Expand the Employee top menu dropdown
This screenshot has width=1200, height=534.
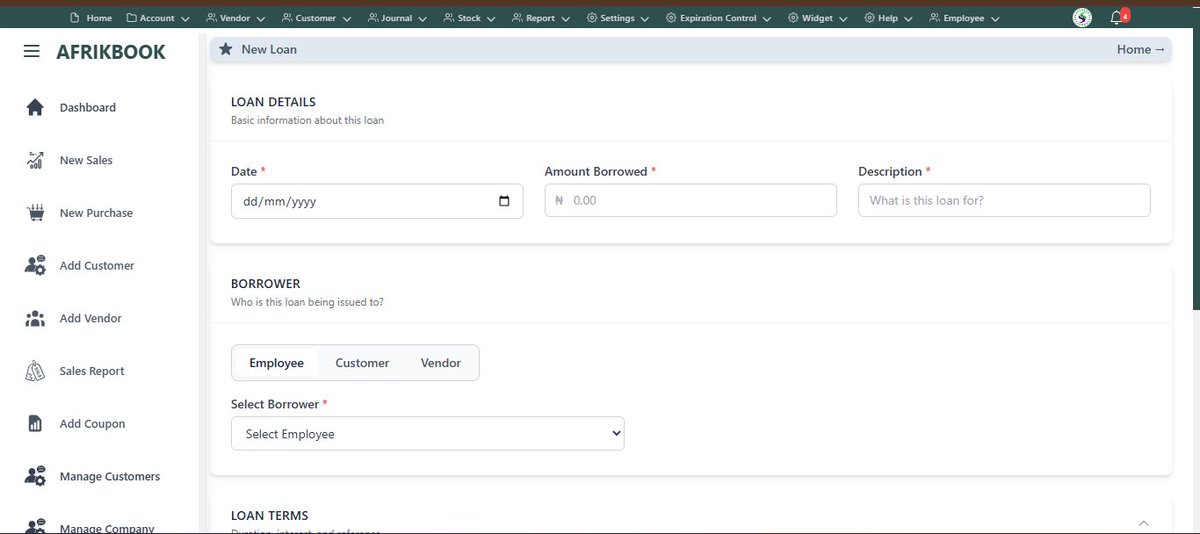(x=964, y=18)
